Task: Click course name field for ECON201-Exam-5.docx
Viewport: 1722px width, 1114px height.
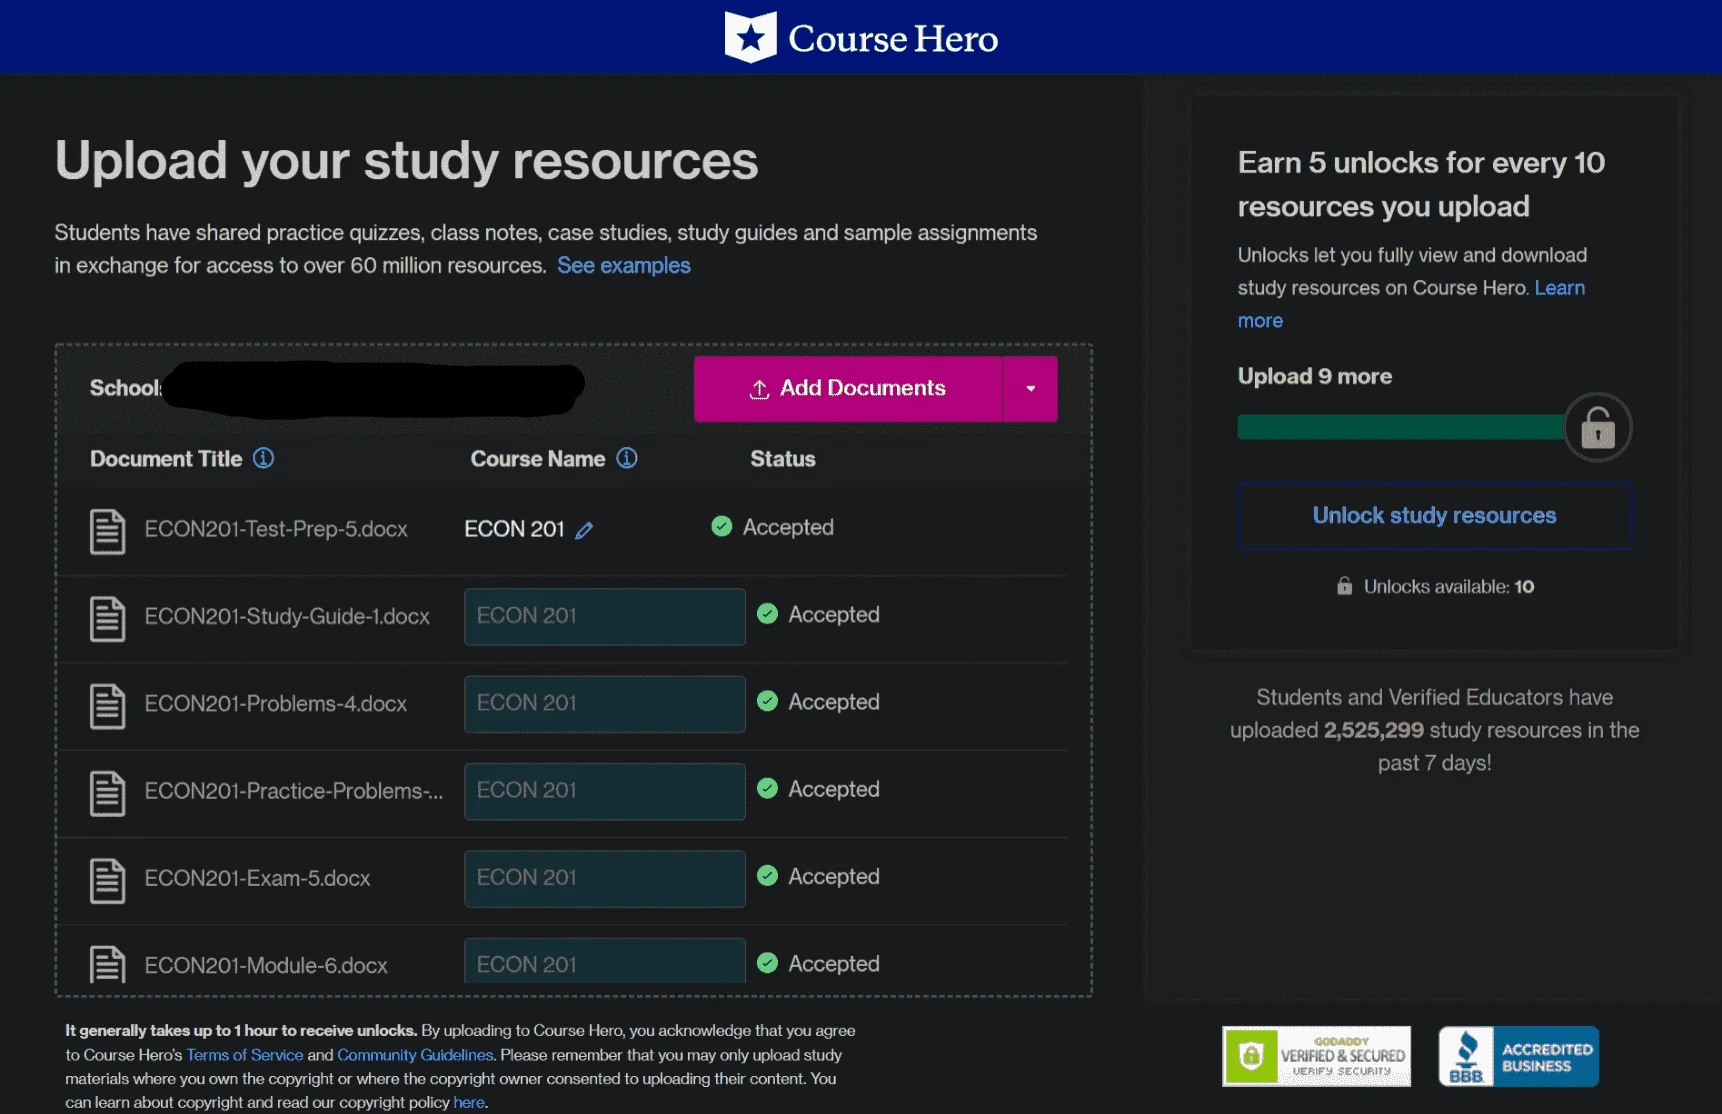Action: pos(605,878)
